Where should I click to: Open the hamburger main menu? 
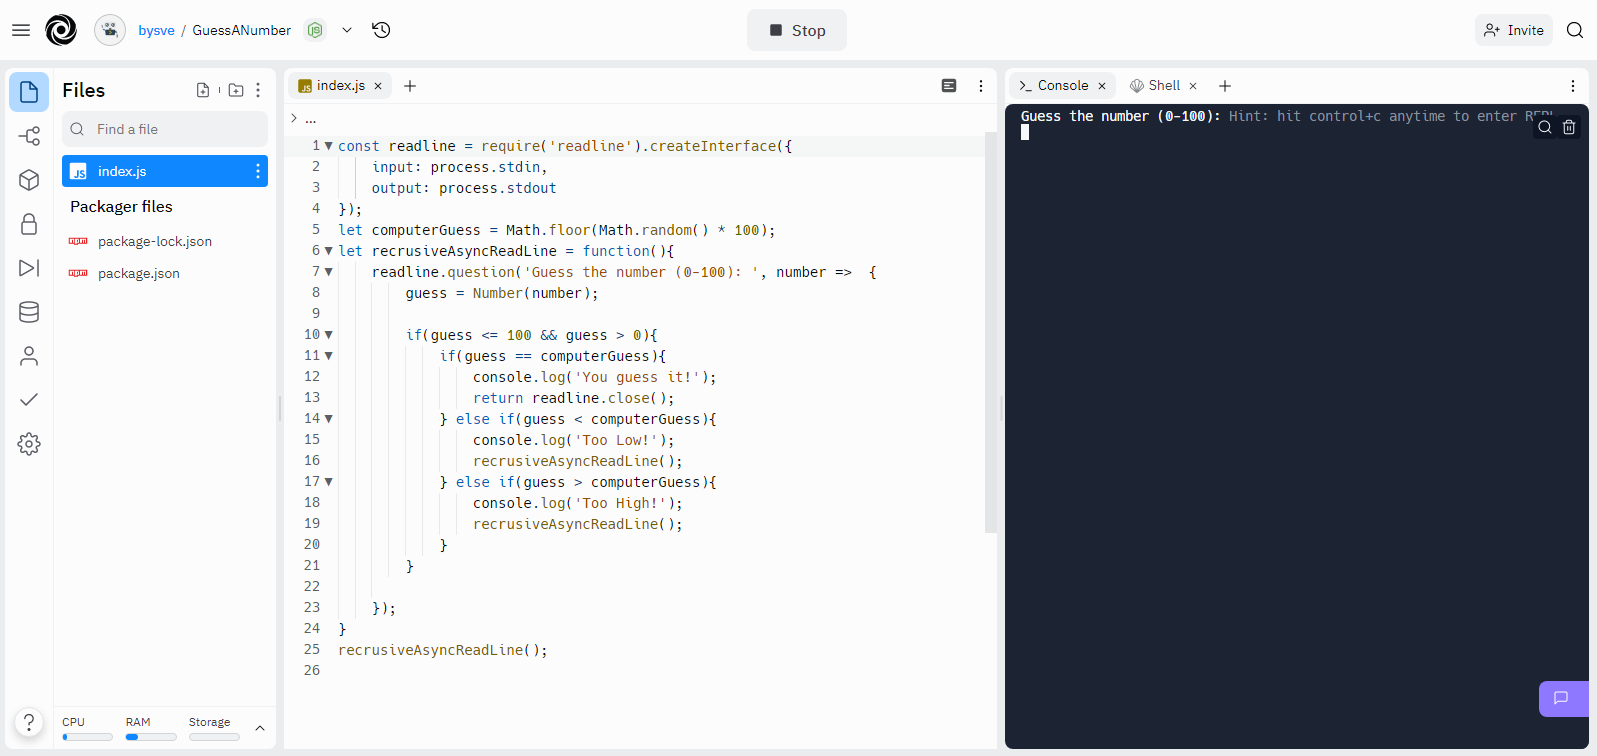pos(21,30)
